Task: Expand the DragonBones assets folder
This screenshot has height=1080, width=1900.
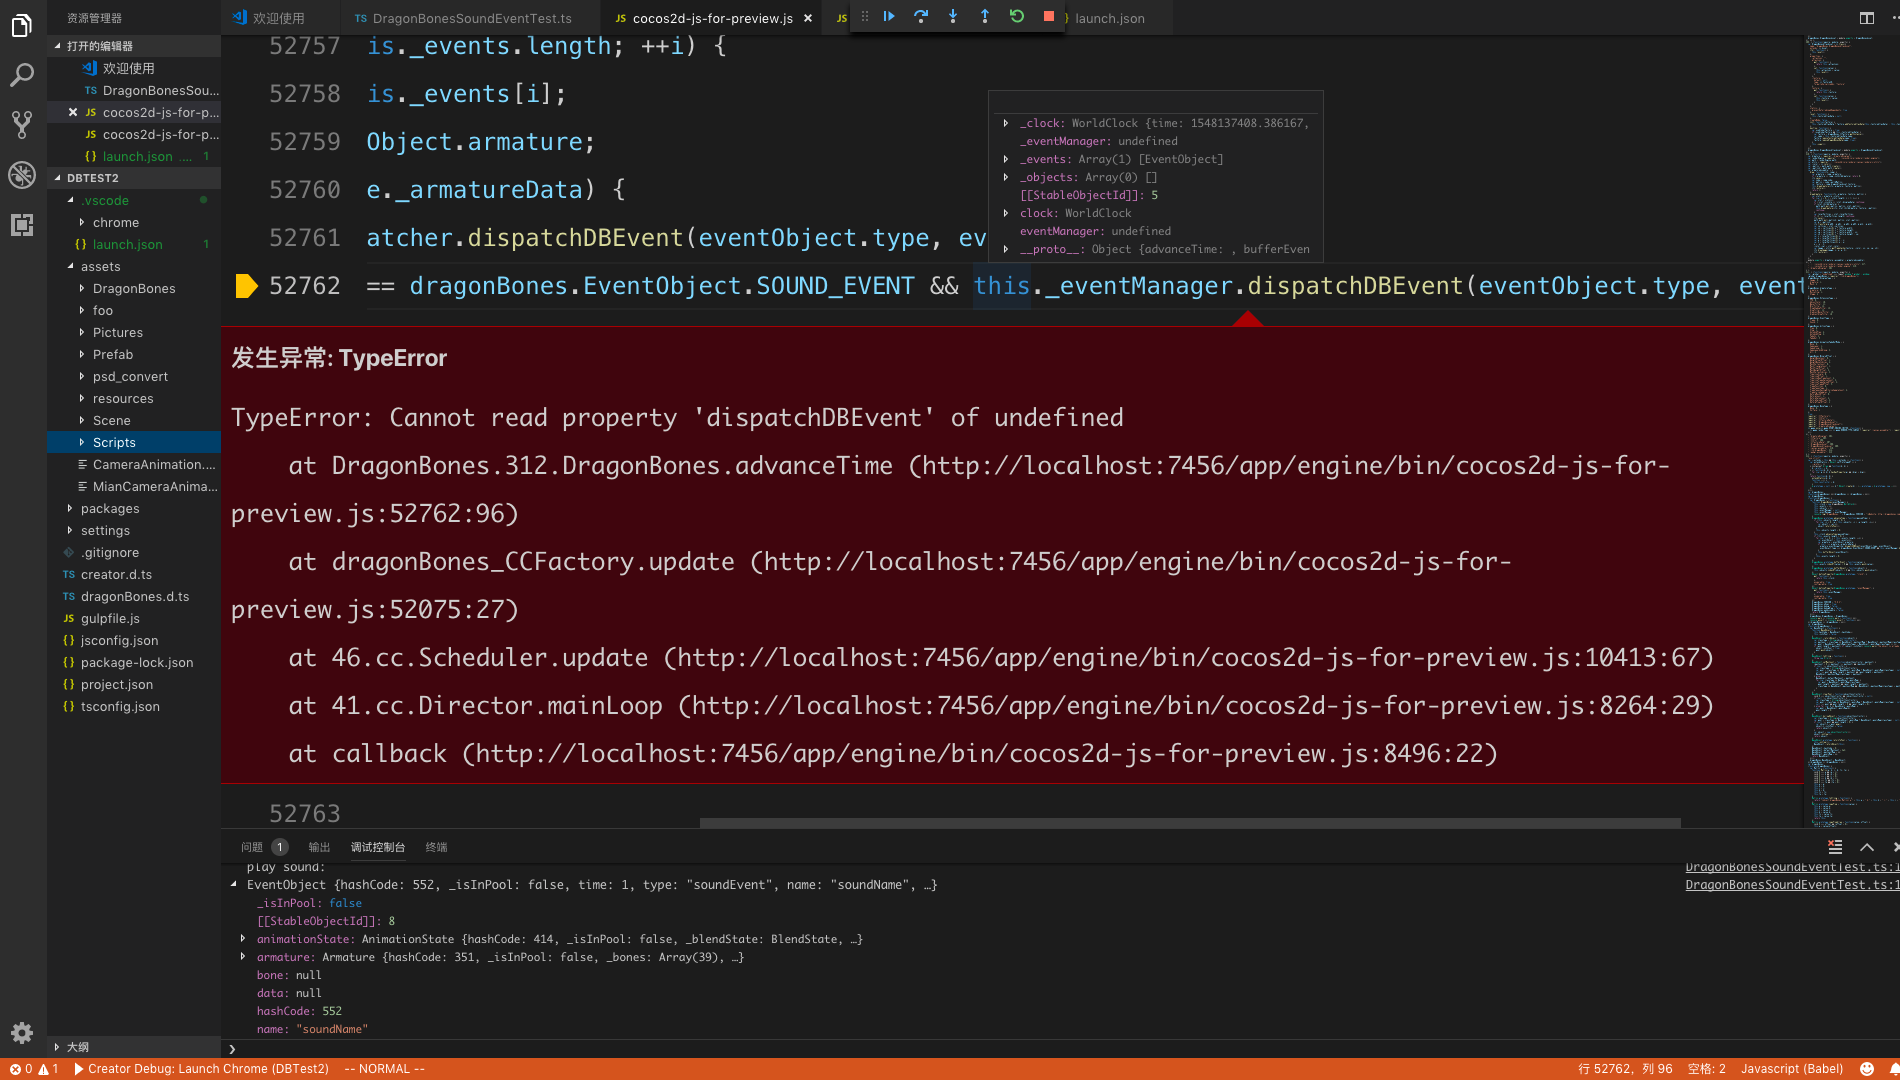Action: pyautogui.click(x=134, y=288)
